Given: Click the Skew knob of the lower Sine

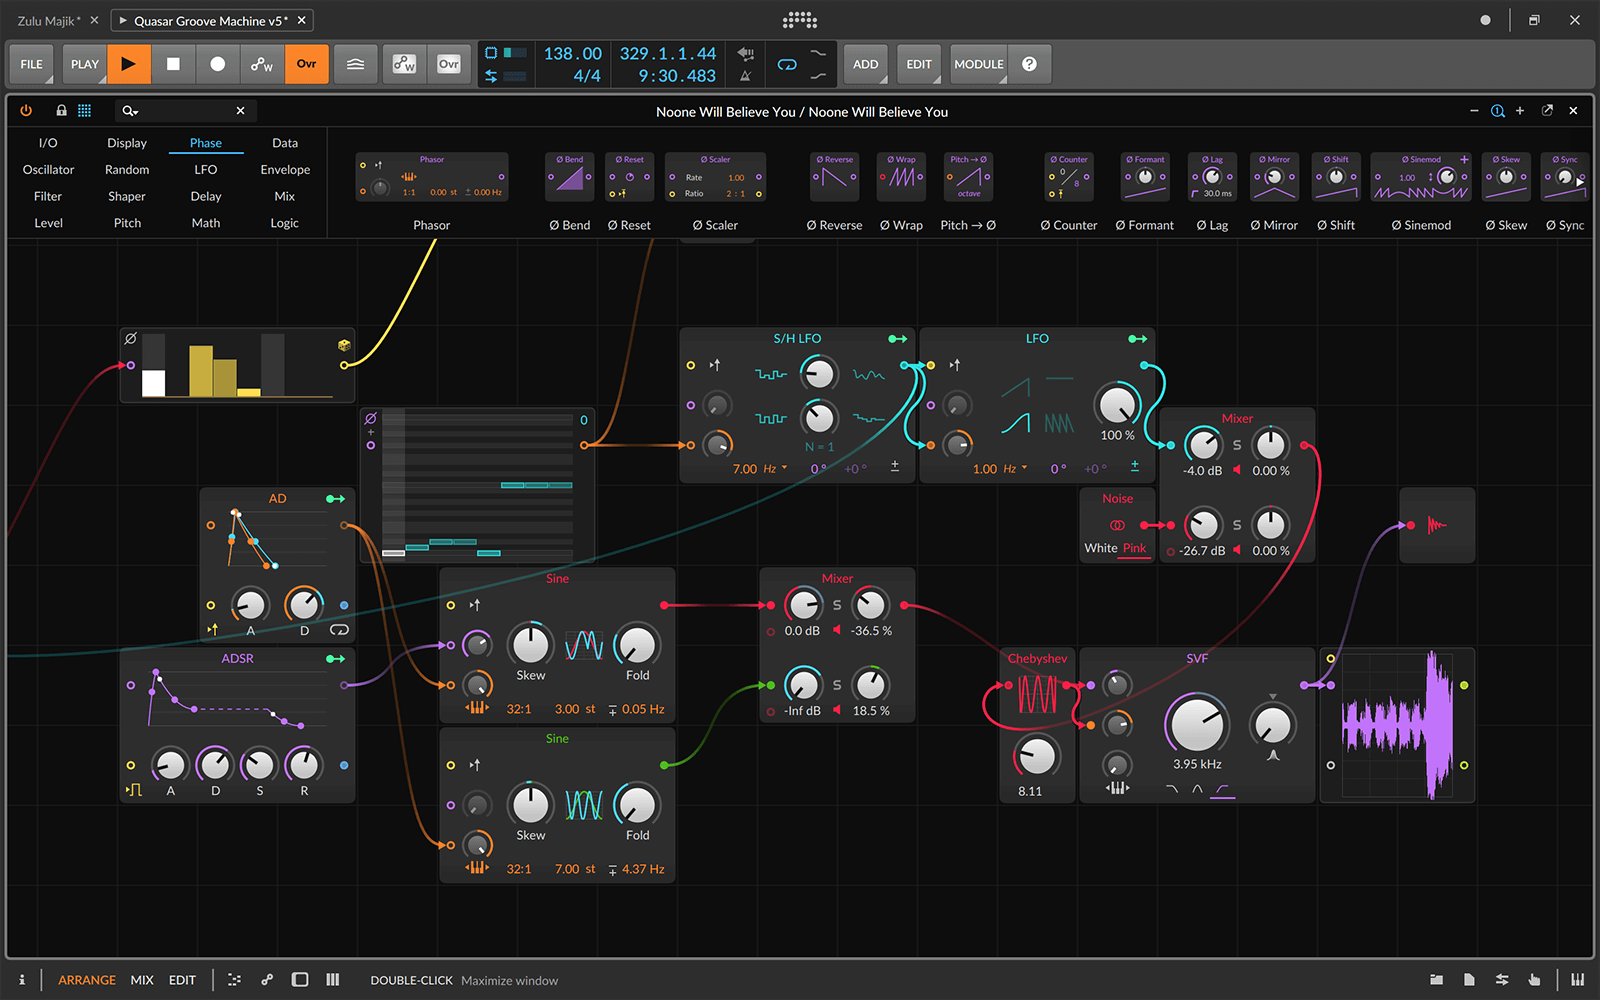Looking at the screenshot, I should pos(531,804).
